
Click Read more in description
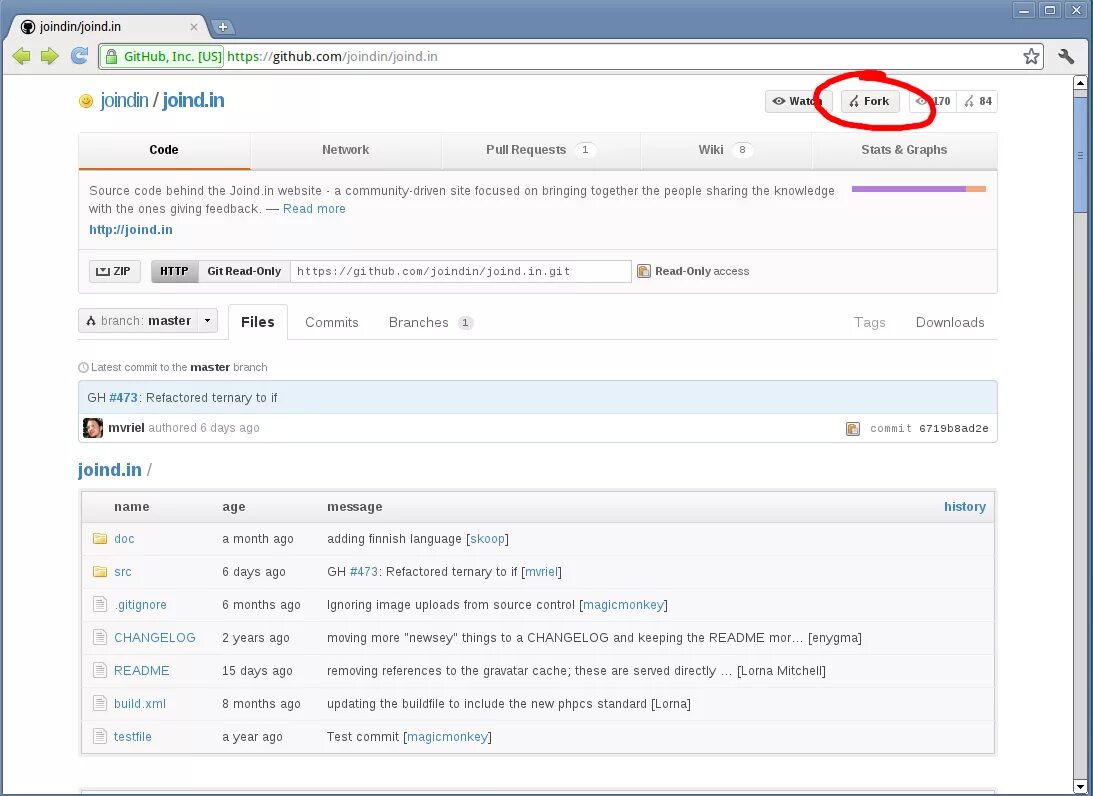point(314,208)
